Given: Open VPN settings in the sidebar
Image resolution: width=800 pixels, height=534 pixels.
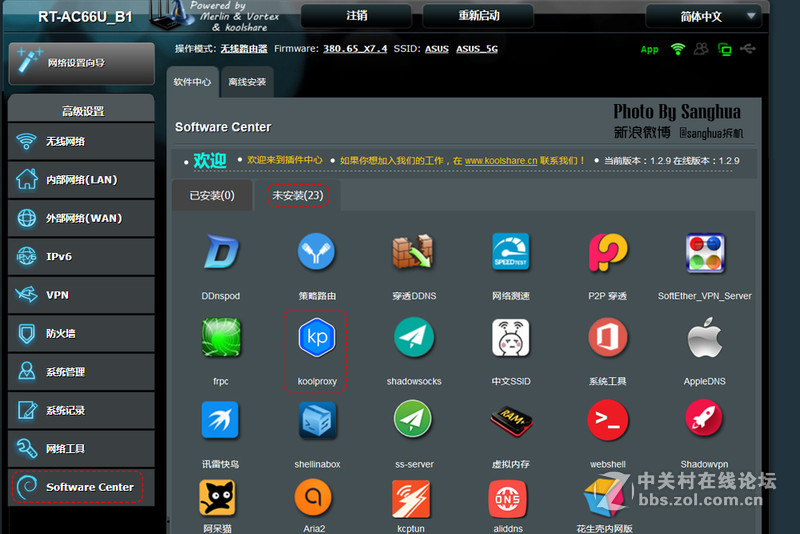Looking at the screenshot, I should click(81, 295).
